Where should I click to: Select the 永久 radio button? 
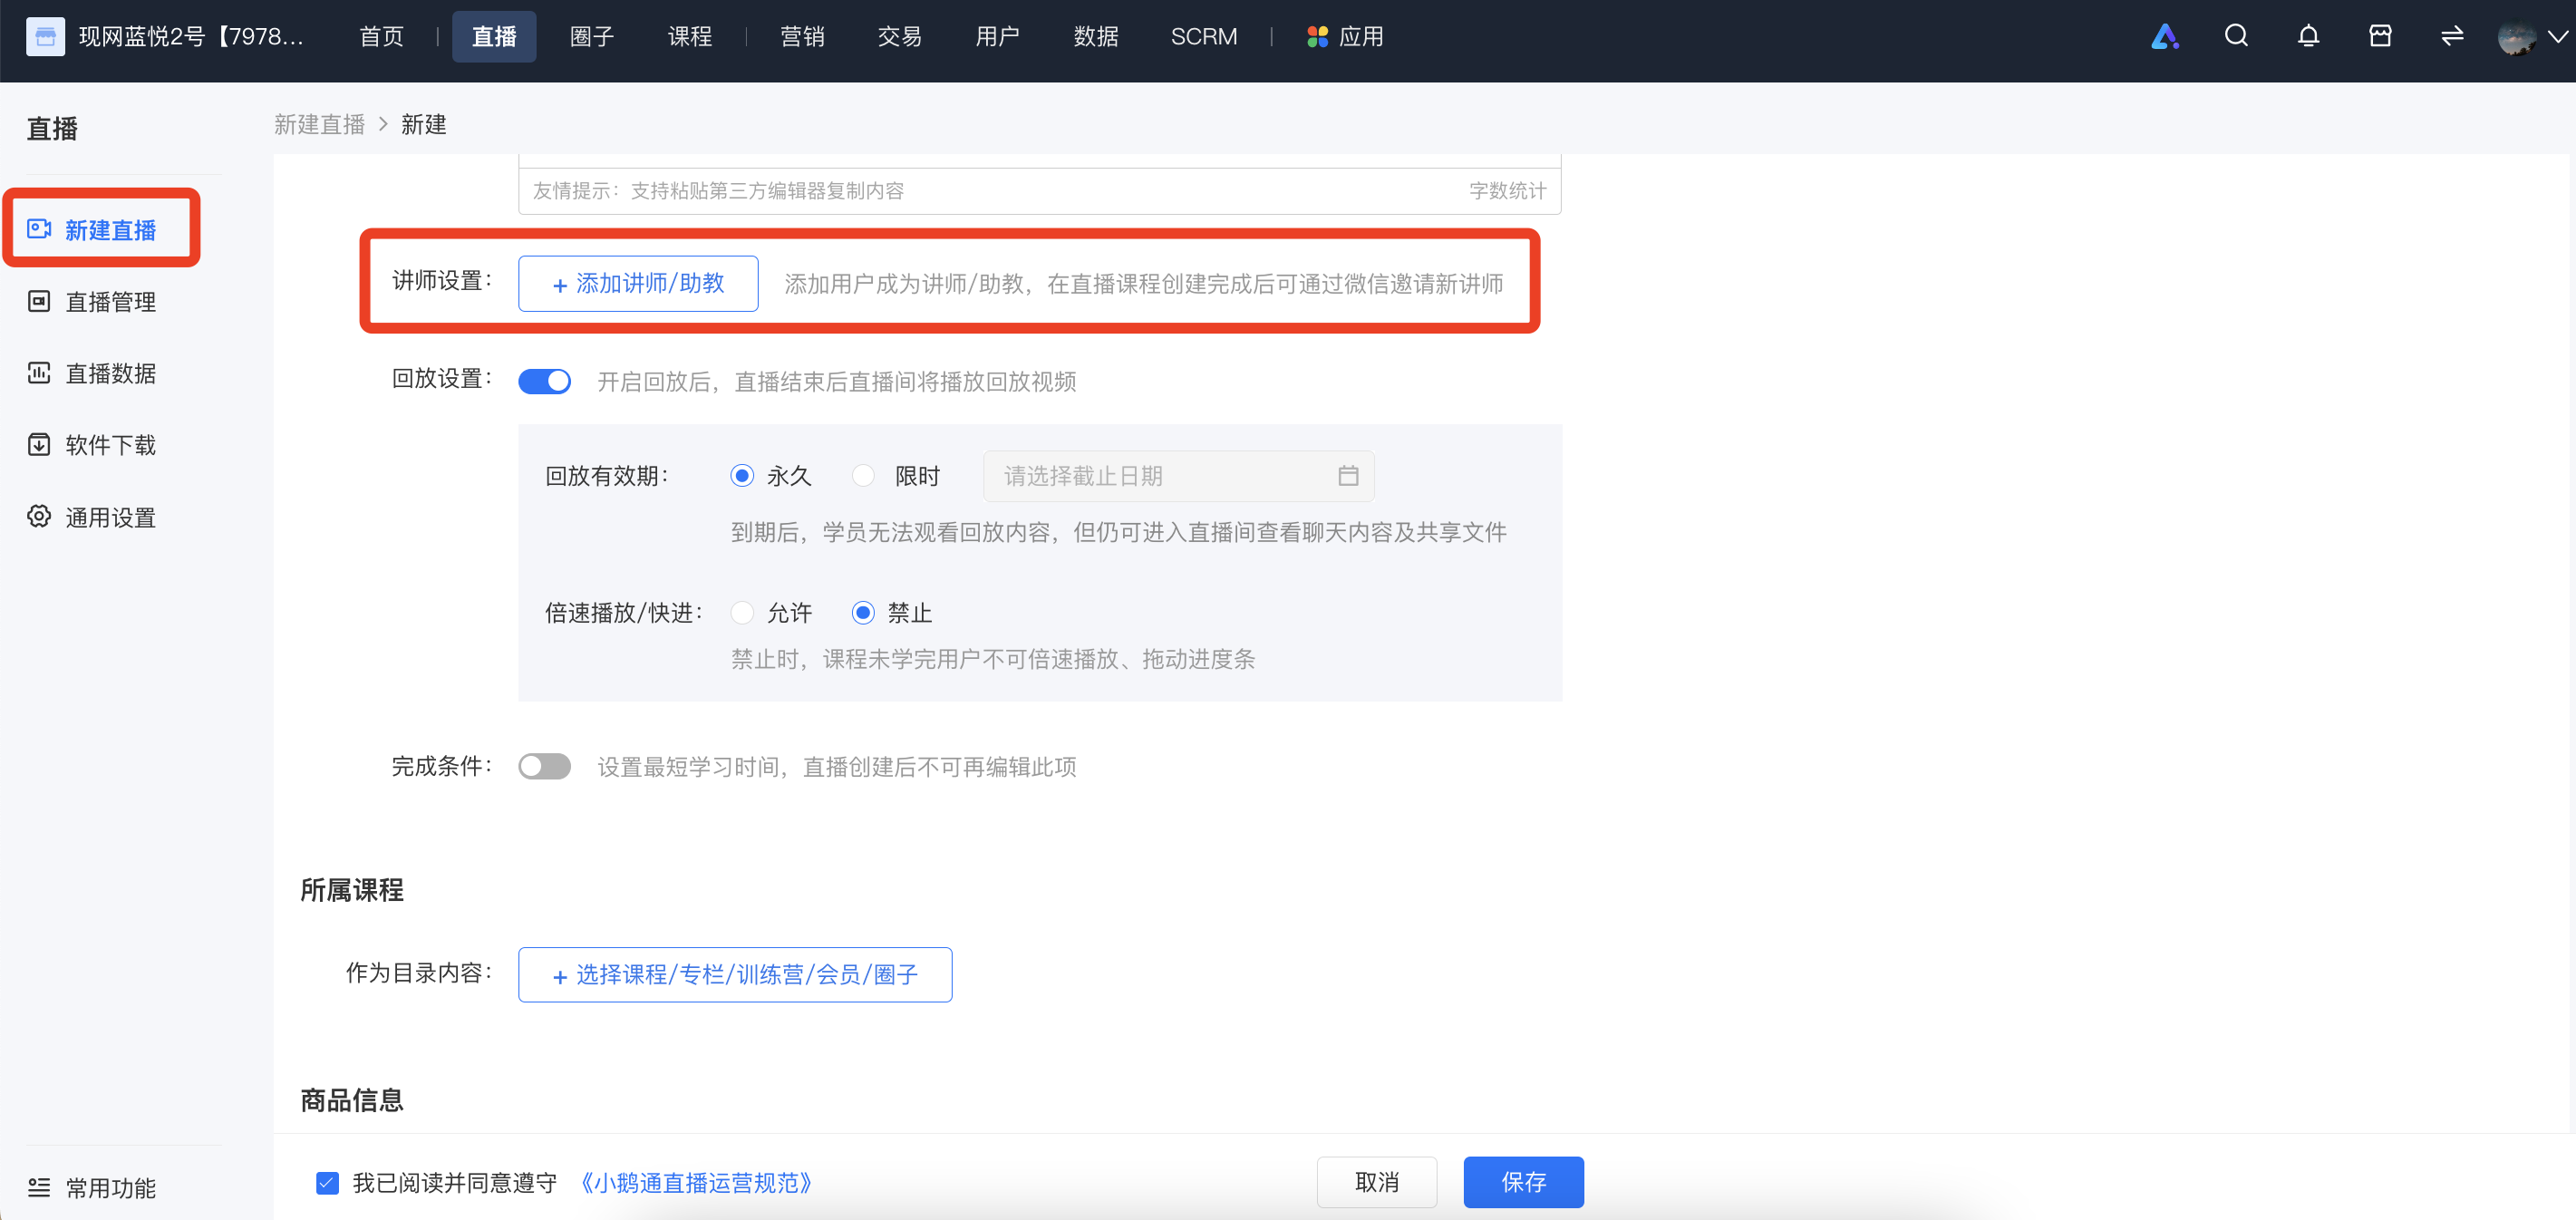coord(741,476)
